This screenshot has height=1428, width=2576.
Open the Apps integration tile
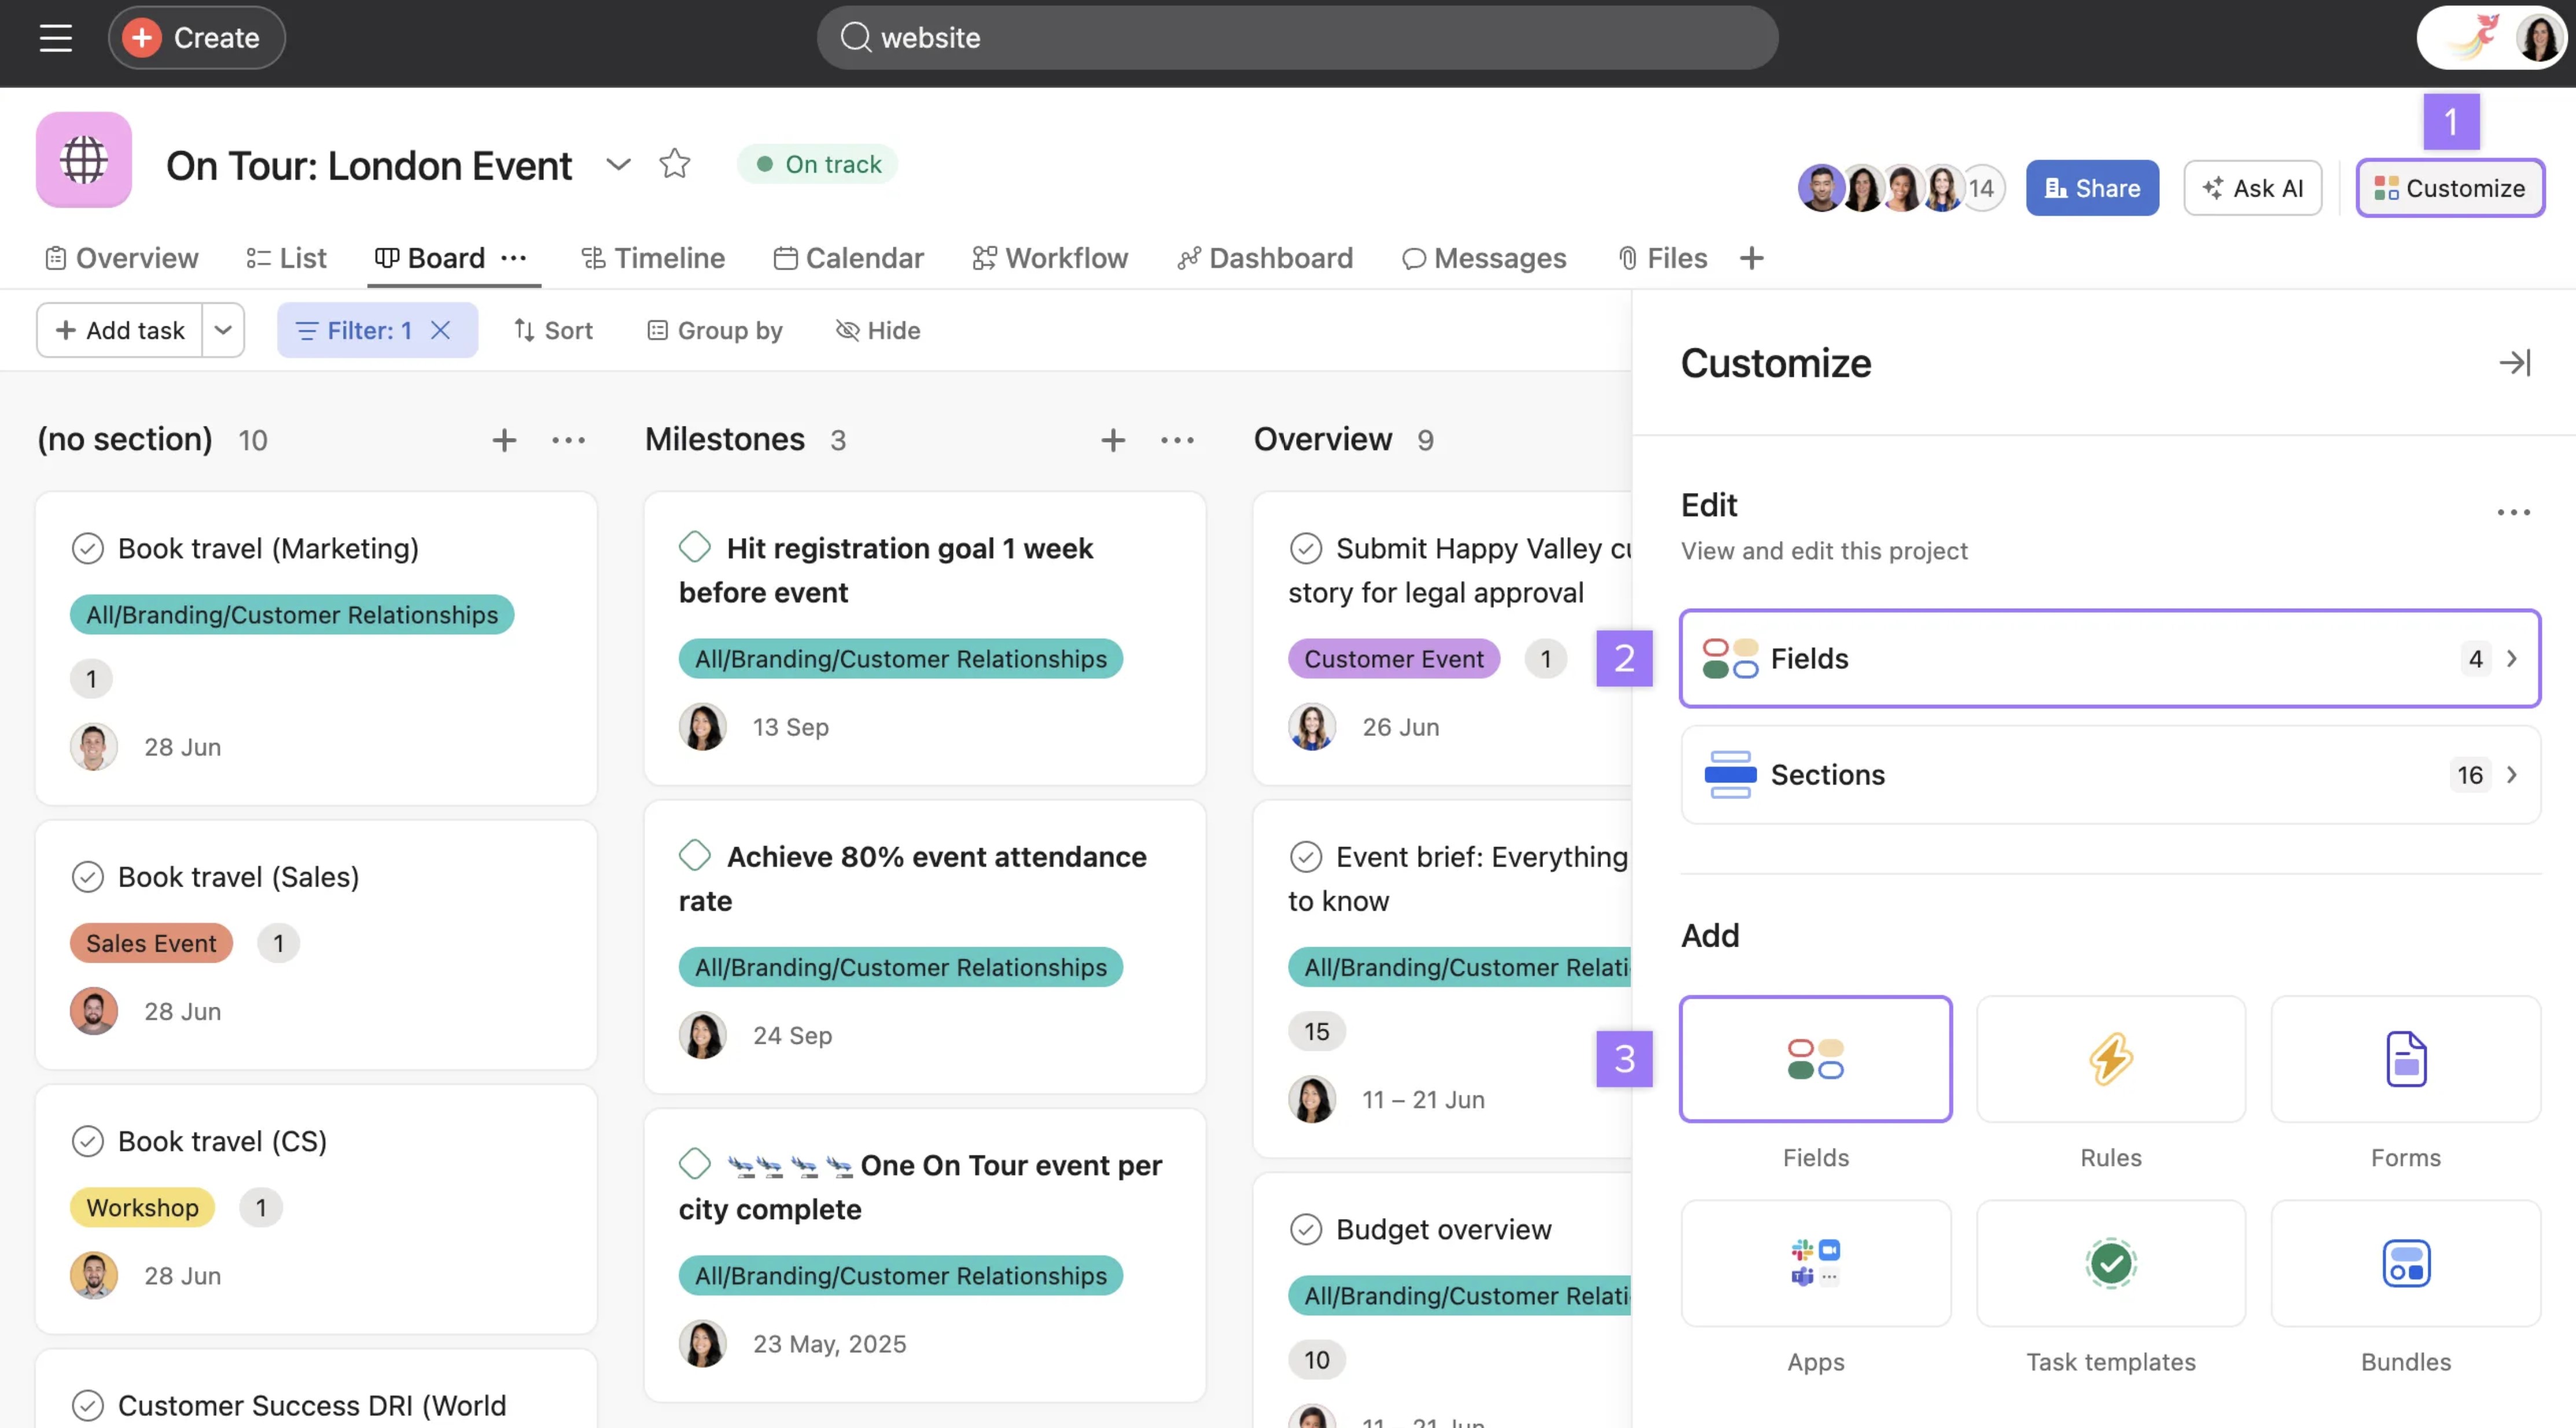pos(1815,1264)
